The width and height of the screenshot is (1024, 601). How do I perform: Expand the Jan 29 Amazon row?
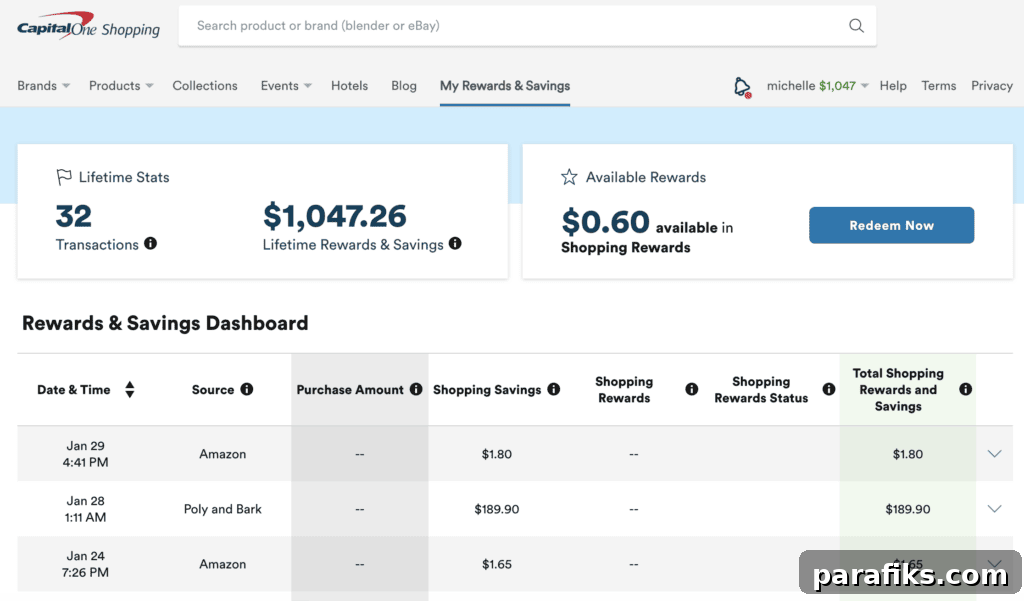click(x=994, y=453)
